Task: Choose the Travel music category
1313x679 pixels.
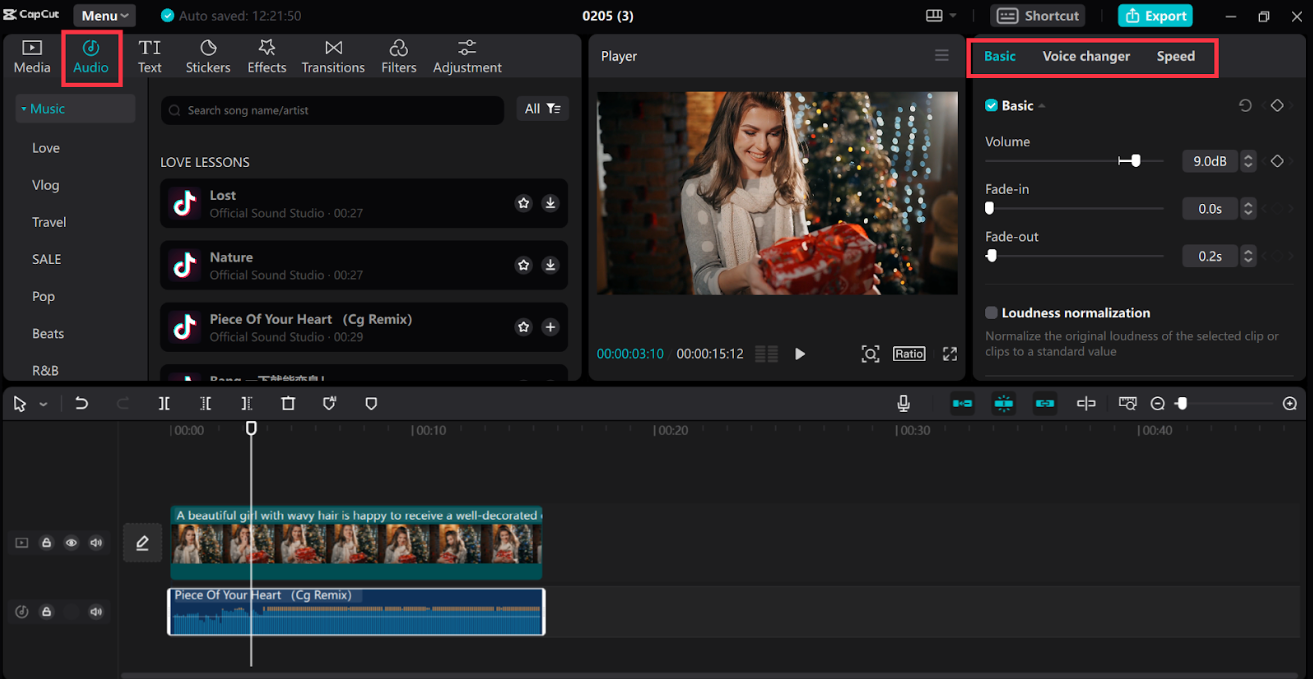Action: pos(49,222)
